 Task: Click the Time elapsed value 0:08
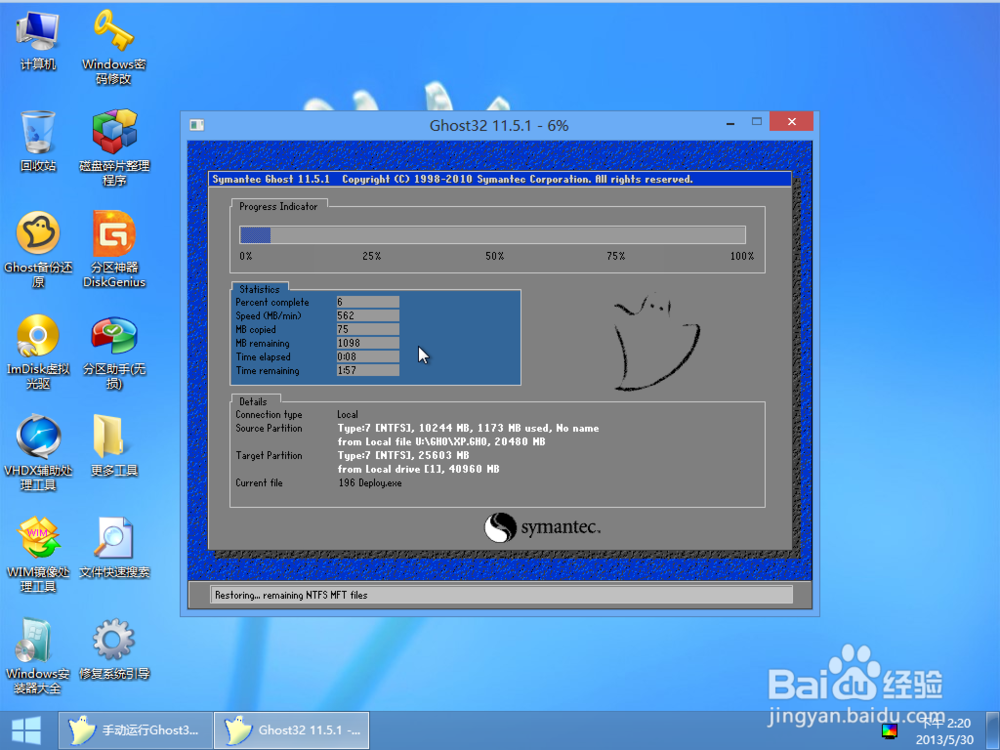point(368,357)
